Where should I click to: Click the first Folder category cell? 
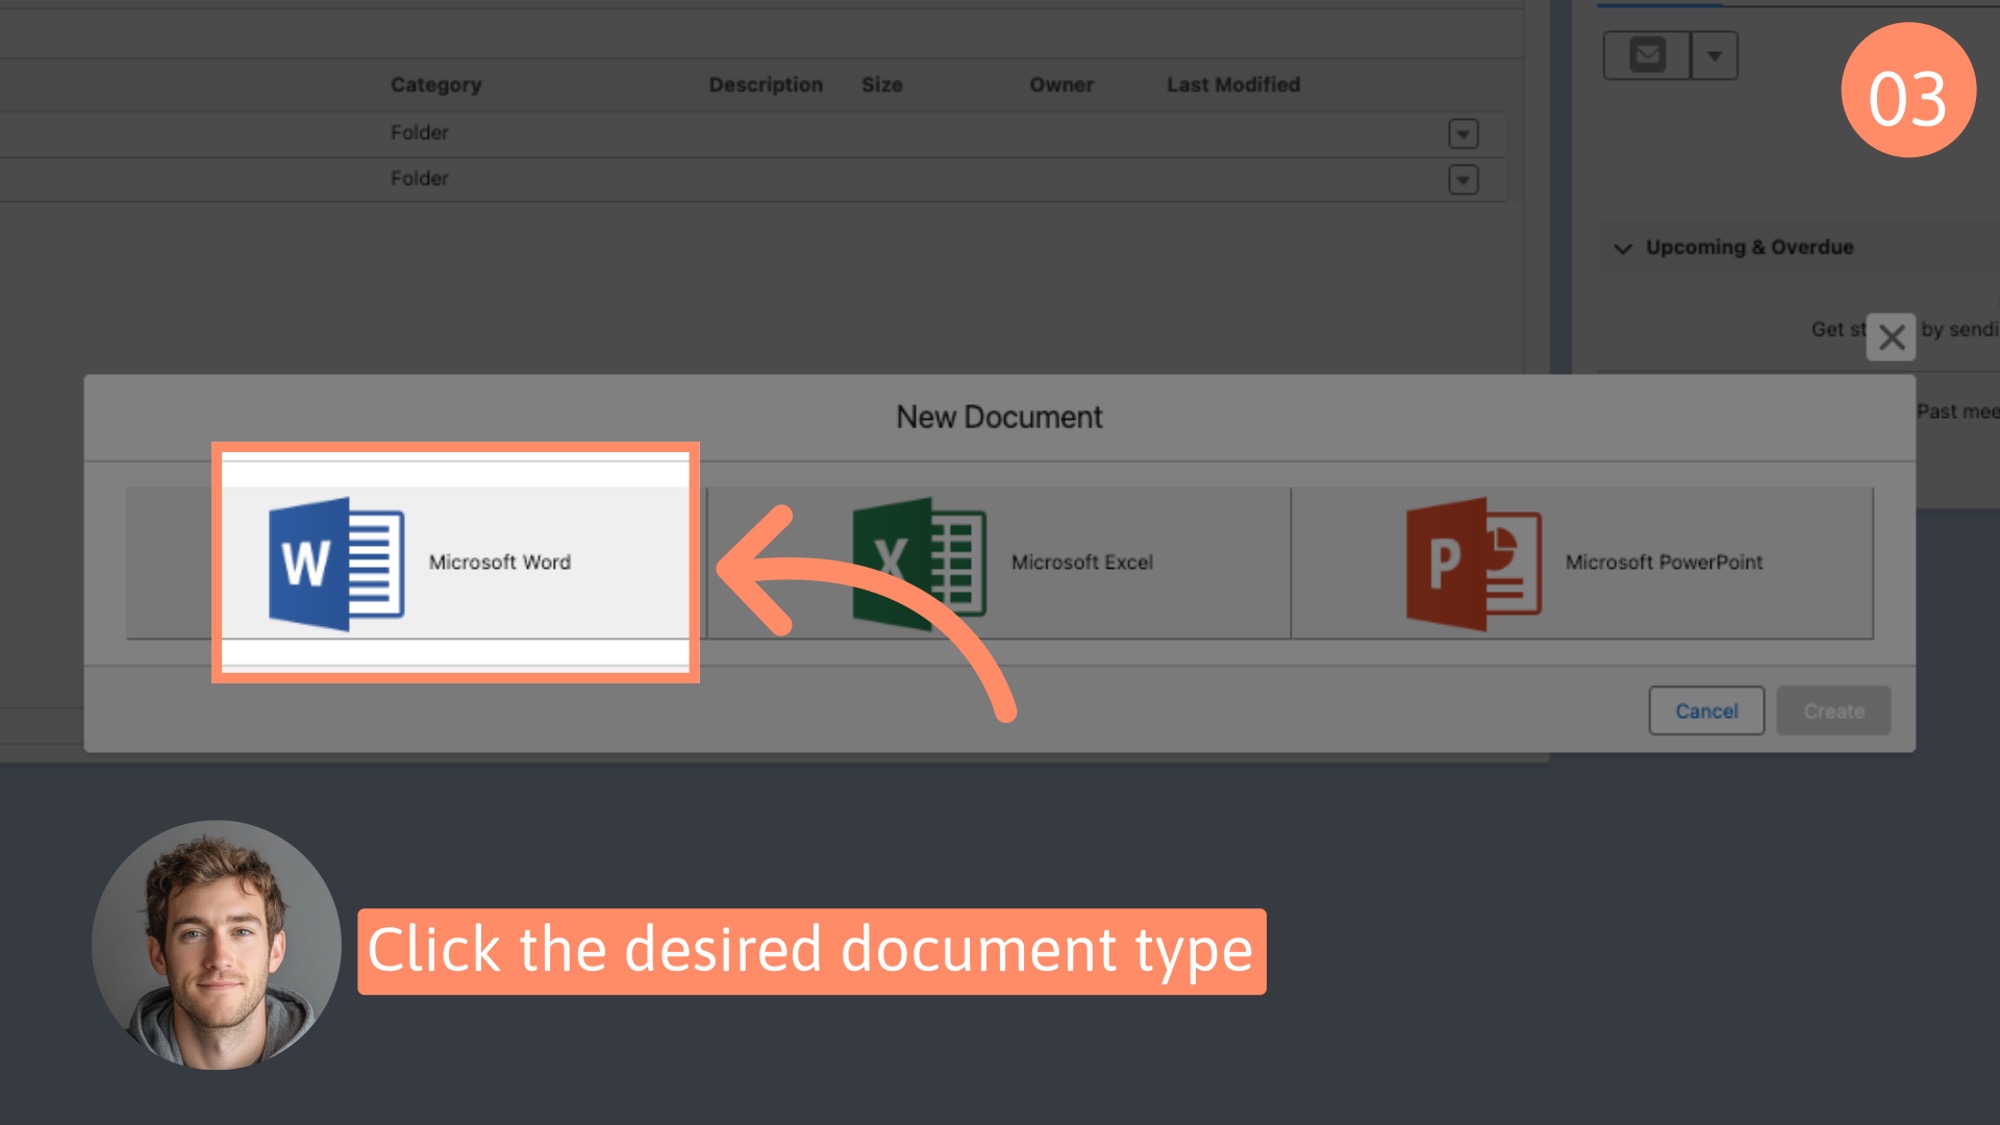click(419, 132)
